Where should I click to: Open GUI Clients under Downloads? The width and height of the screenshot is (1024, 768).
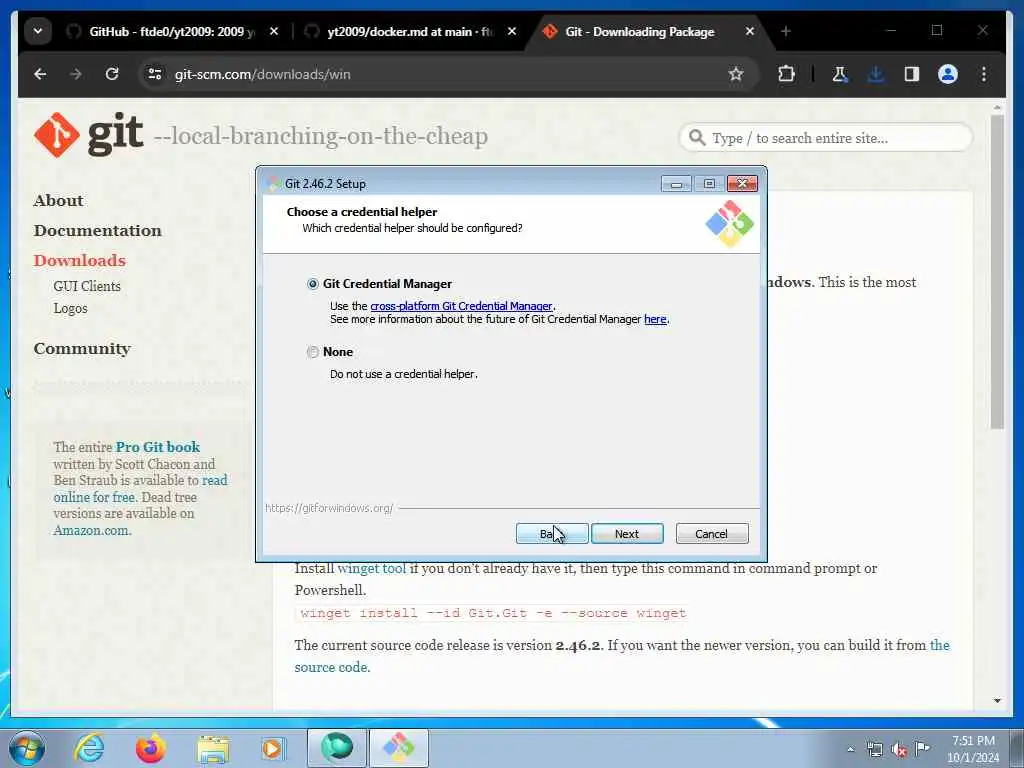pos(87,286)
